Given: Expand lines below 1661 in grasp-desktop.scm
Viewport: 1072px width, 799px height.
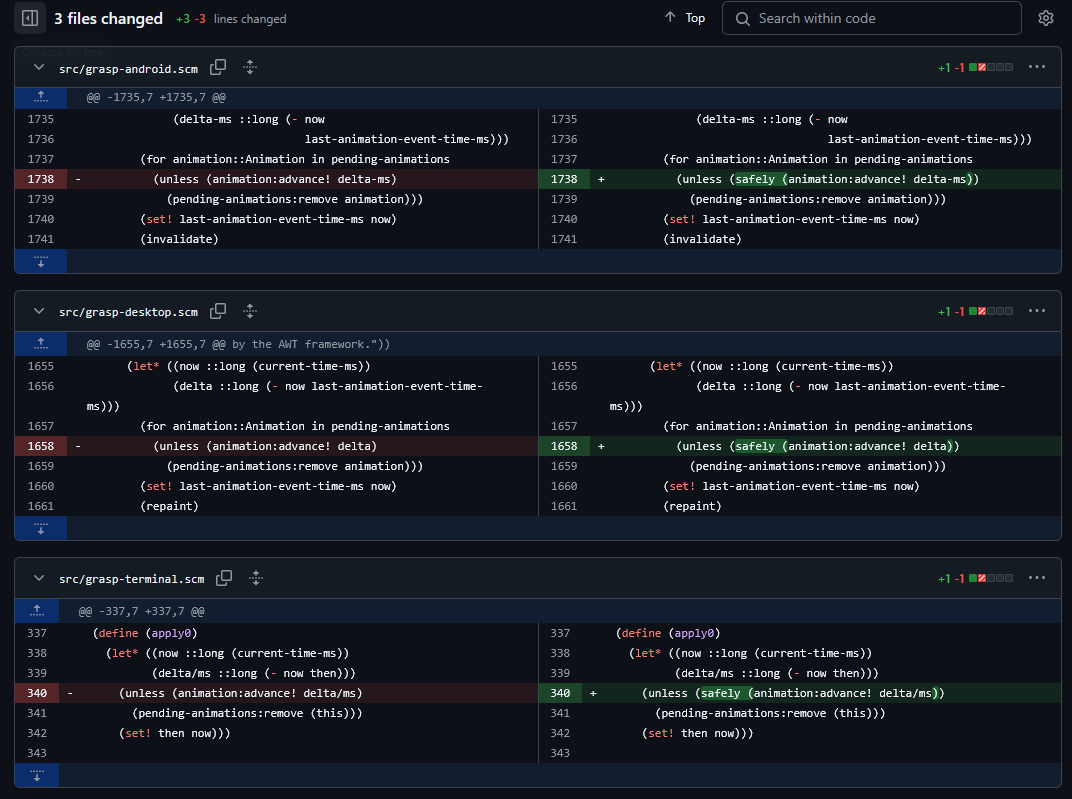Looking at the screenshot, I should pos(41,528).
